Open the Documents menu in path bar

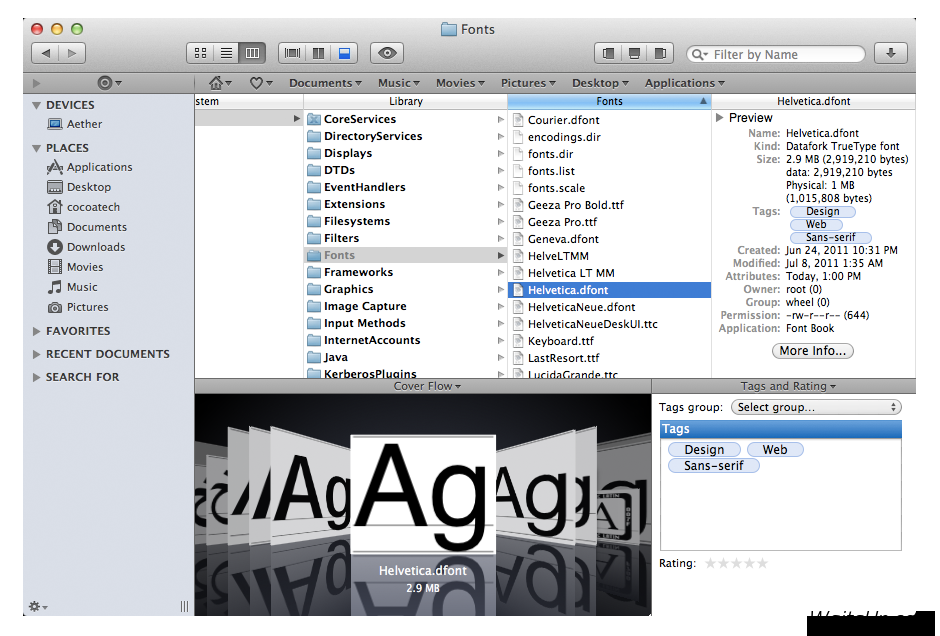tap(326, 83)
